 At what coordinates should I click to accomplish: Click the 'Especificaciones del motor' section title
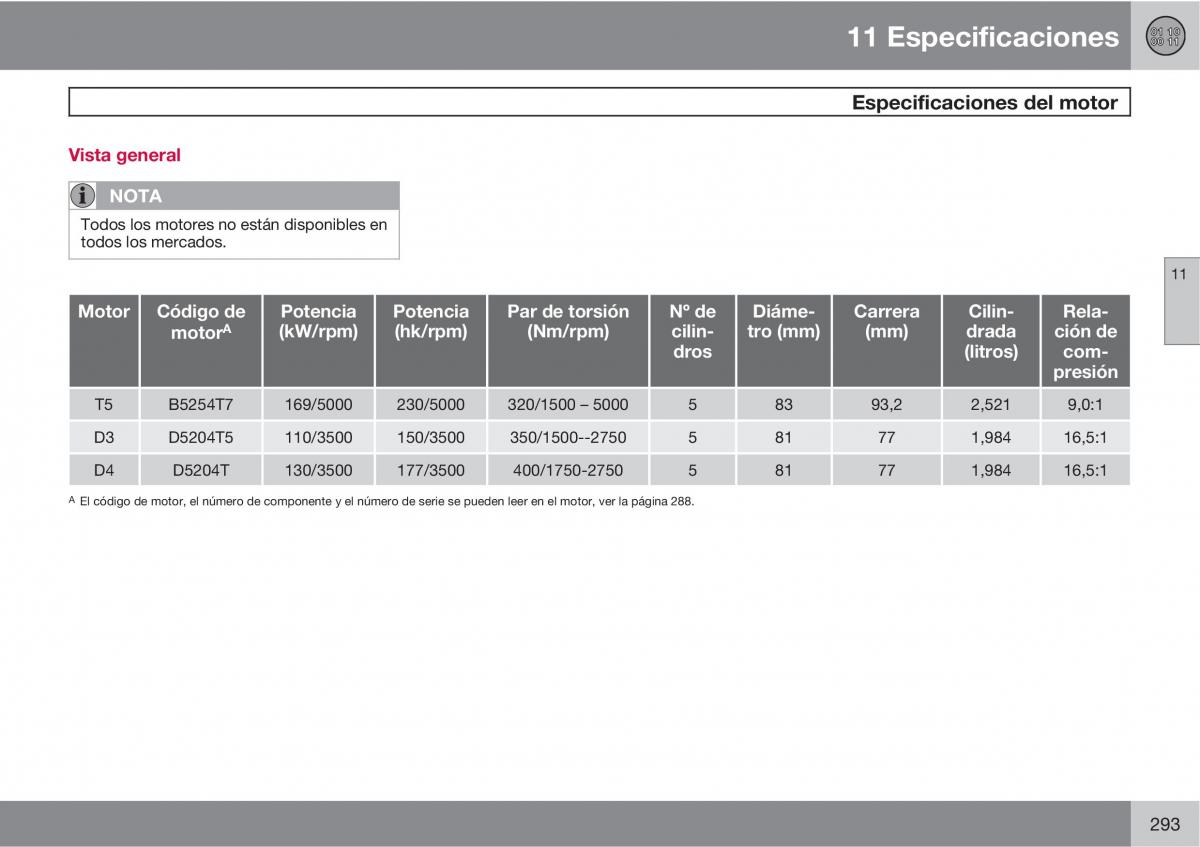985,102
